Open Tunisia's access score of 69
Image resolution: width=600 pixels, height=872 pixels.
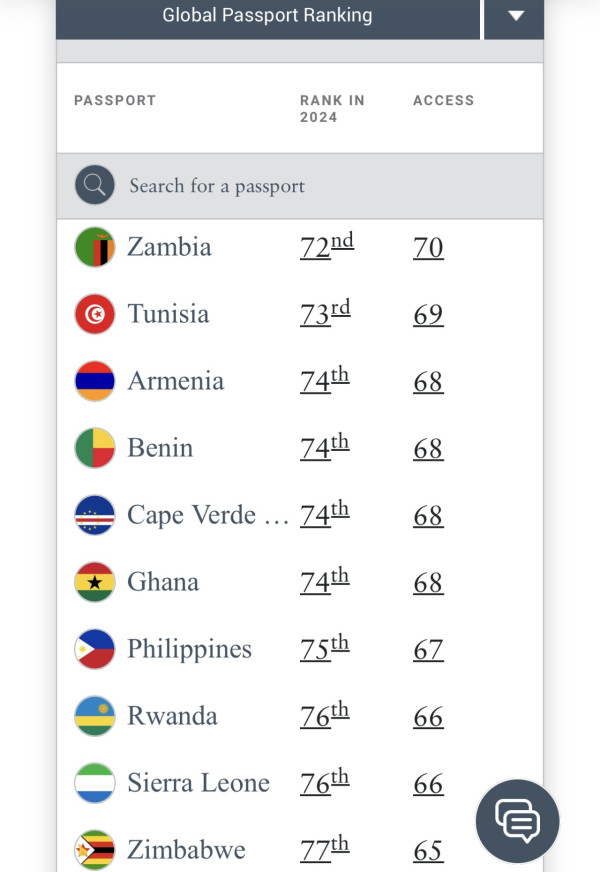coord(428,315)
